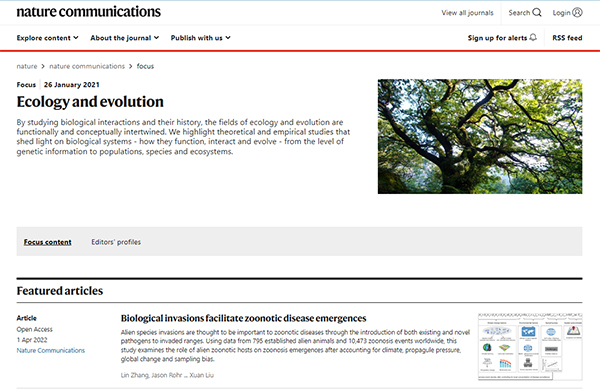The image size is (600, 392).
Task: Open Nature Communications journal link under article
Action: tap(51, 350)
